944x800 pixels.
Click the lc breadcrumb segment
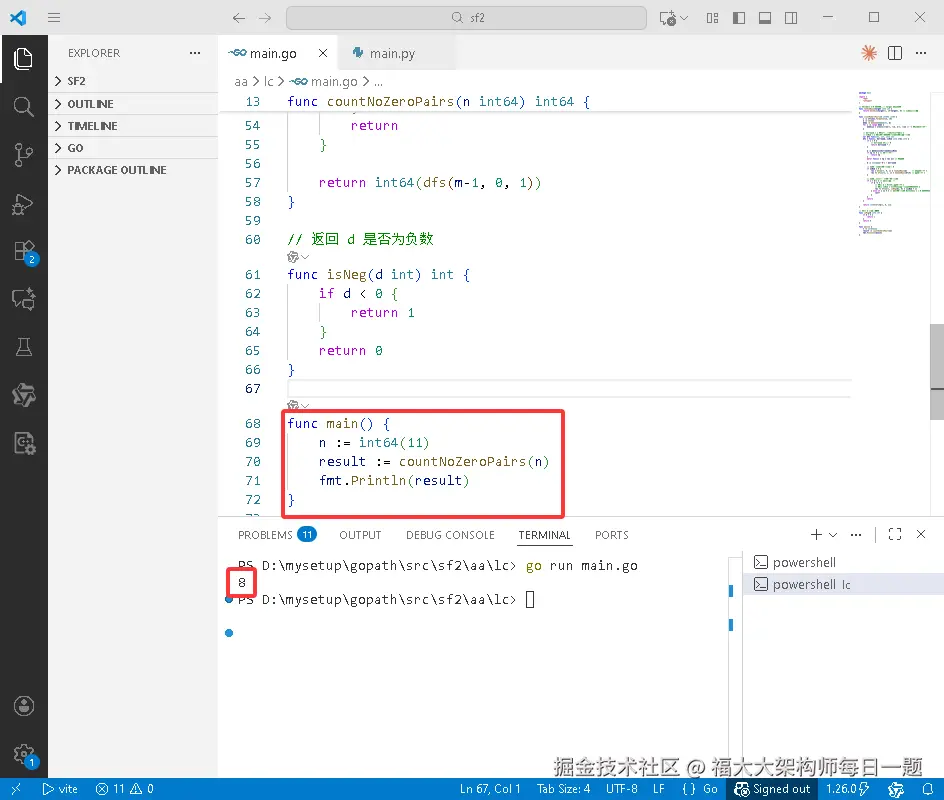(269, 81)
